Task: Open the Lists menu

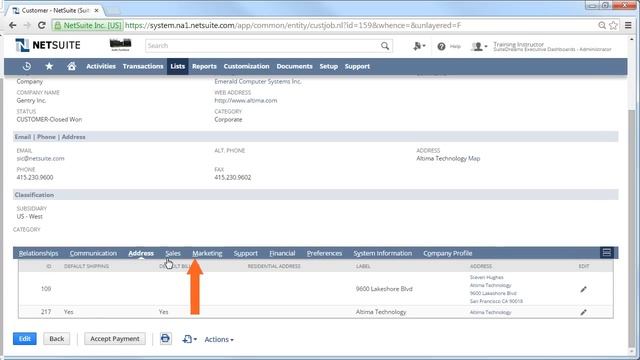Action: tap(178, 66)
